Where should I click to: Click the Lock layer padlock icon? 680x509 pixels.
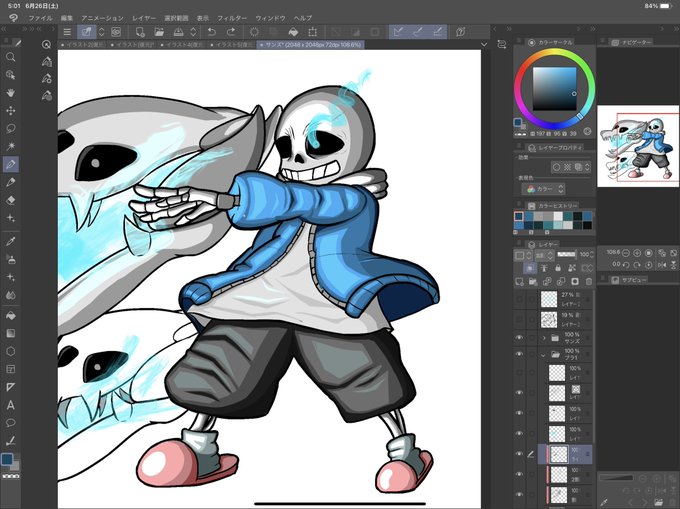(558, 268)
